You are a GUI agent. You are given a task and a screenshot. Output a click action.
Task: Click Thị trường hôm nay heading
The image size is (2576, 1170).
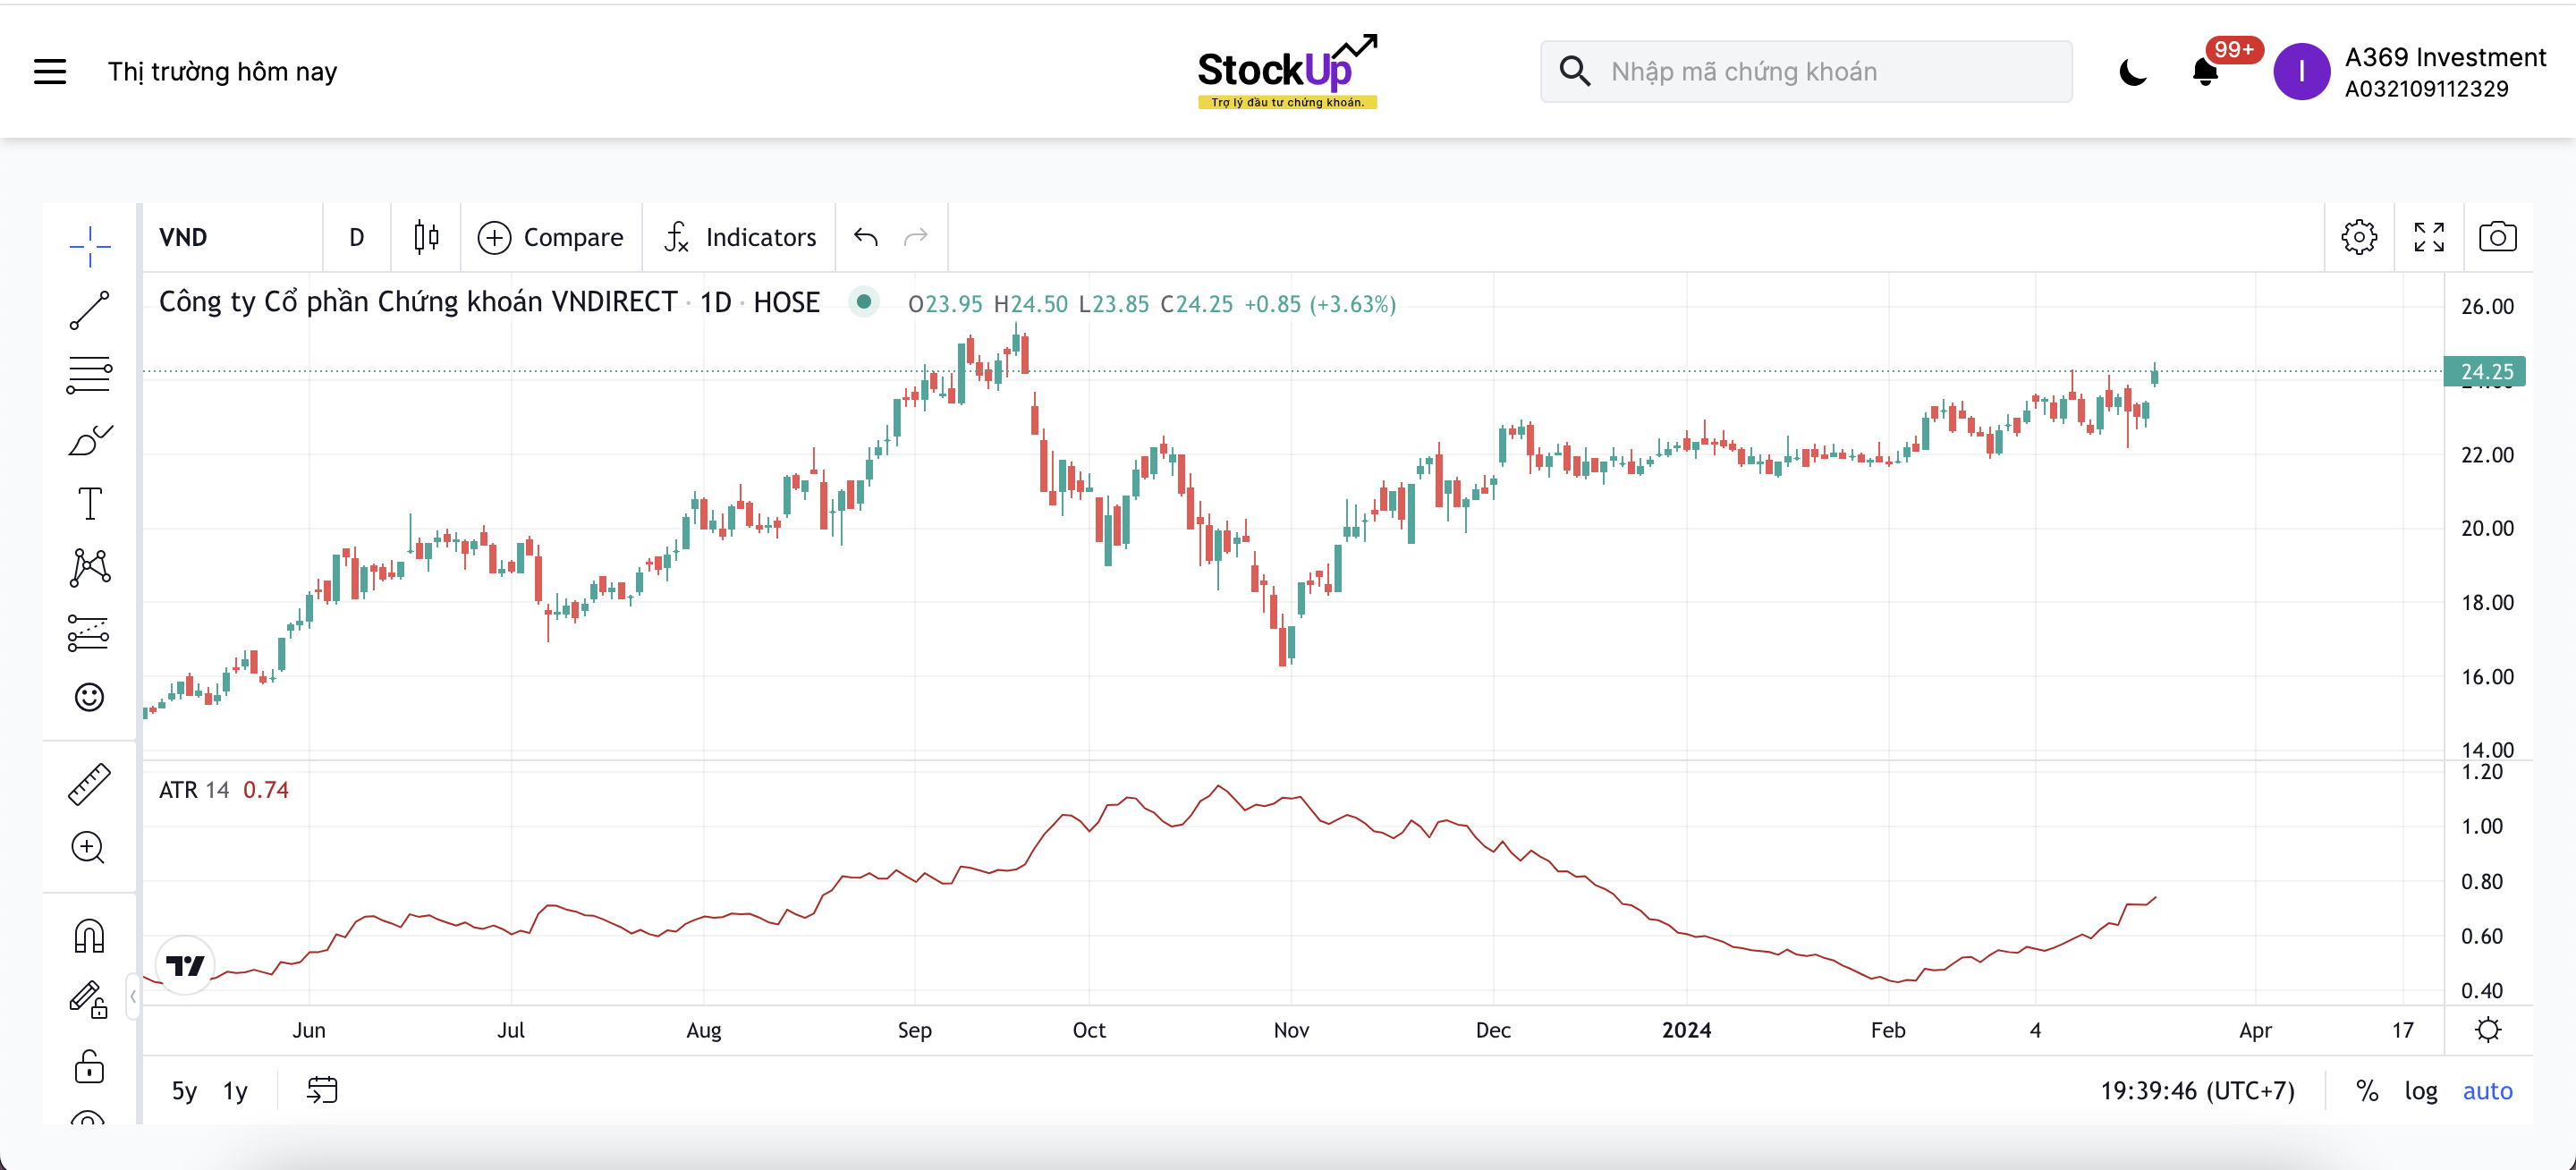222,72
